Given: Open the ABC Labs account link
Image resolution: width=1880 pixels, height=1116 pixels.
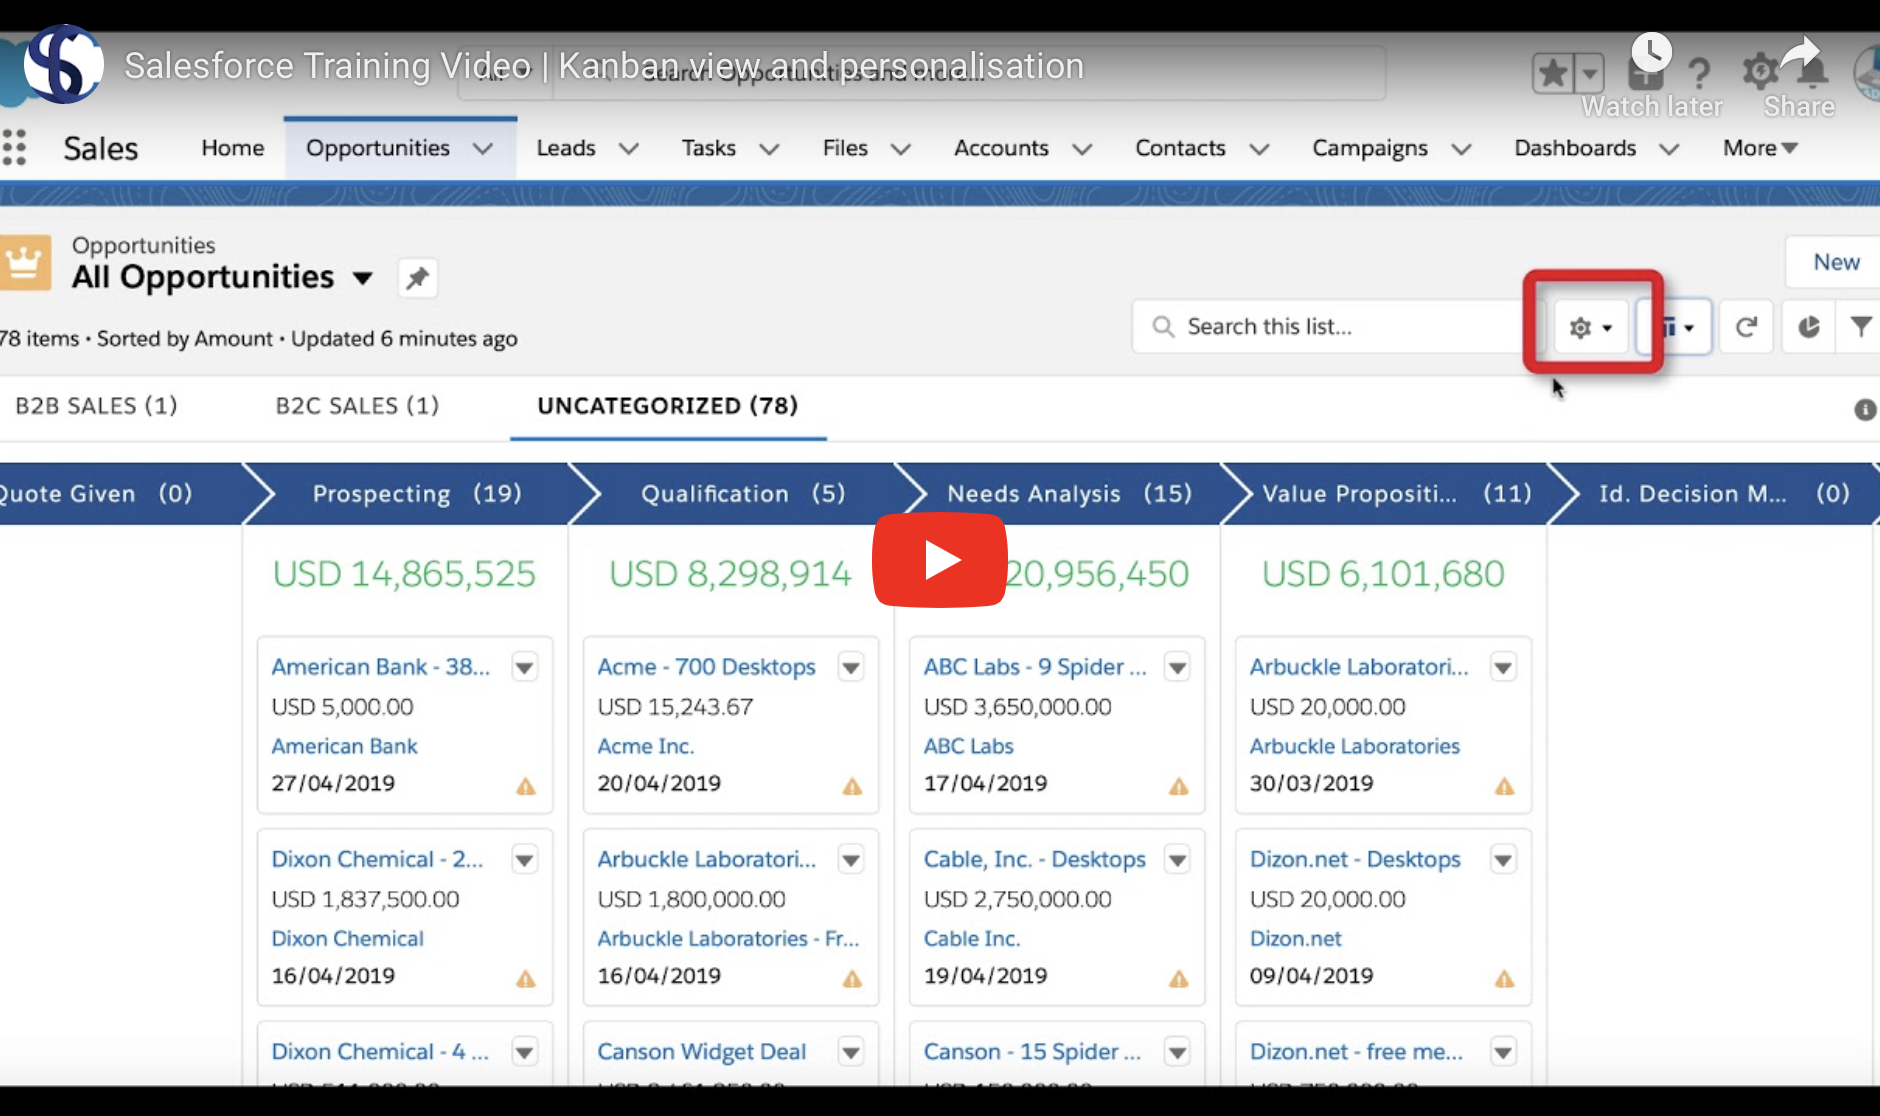Looking at the screenshot, I should (x=968, y=746).
